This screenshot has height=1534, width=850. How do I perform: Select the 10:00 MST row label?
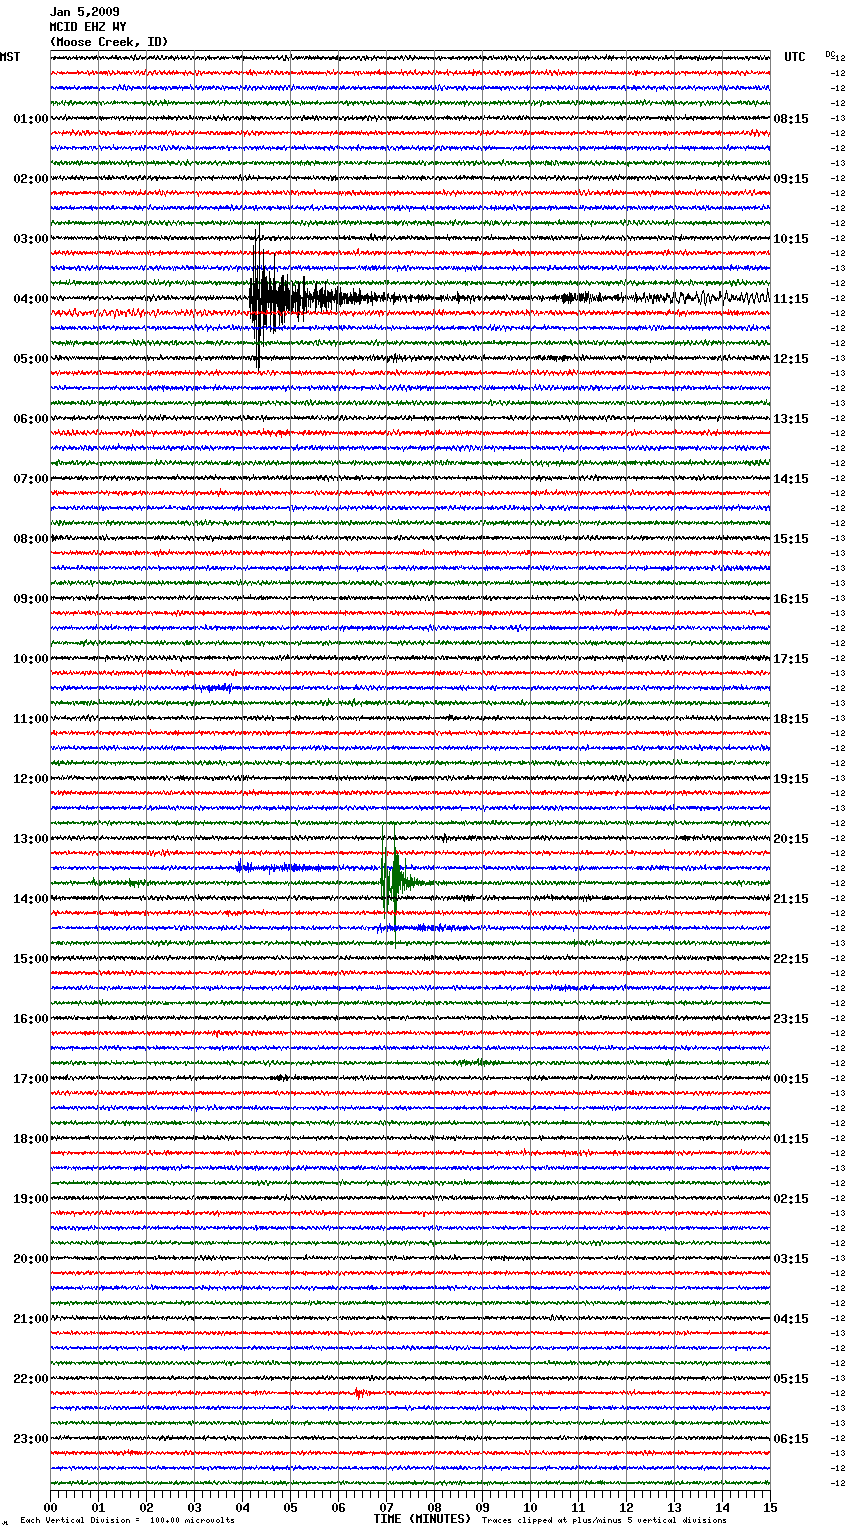(x=31, y=659)
